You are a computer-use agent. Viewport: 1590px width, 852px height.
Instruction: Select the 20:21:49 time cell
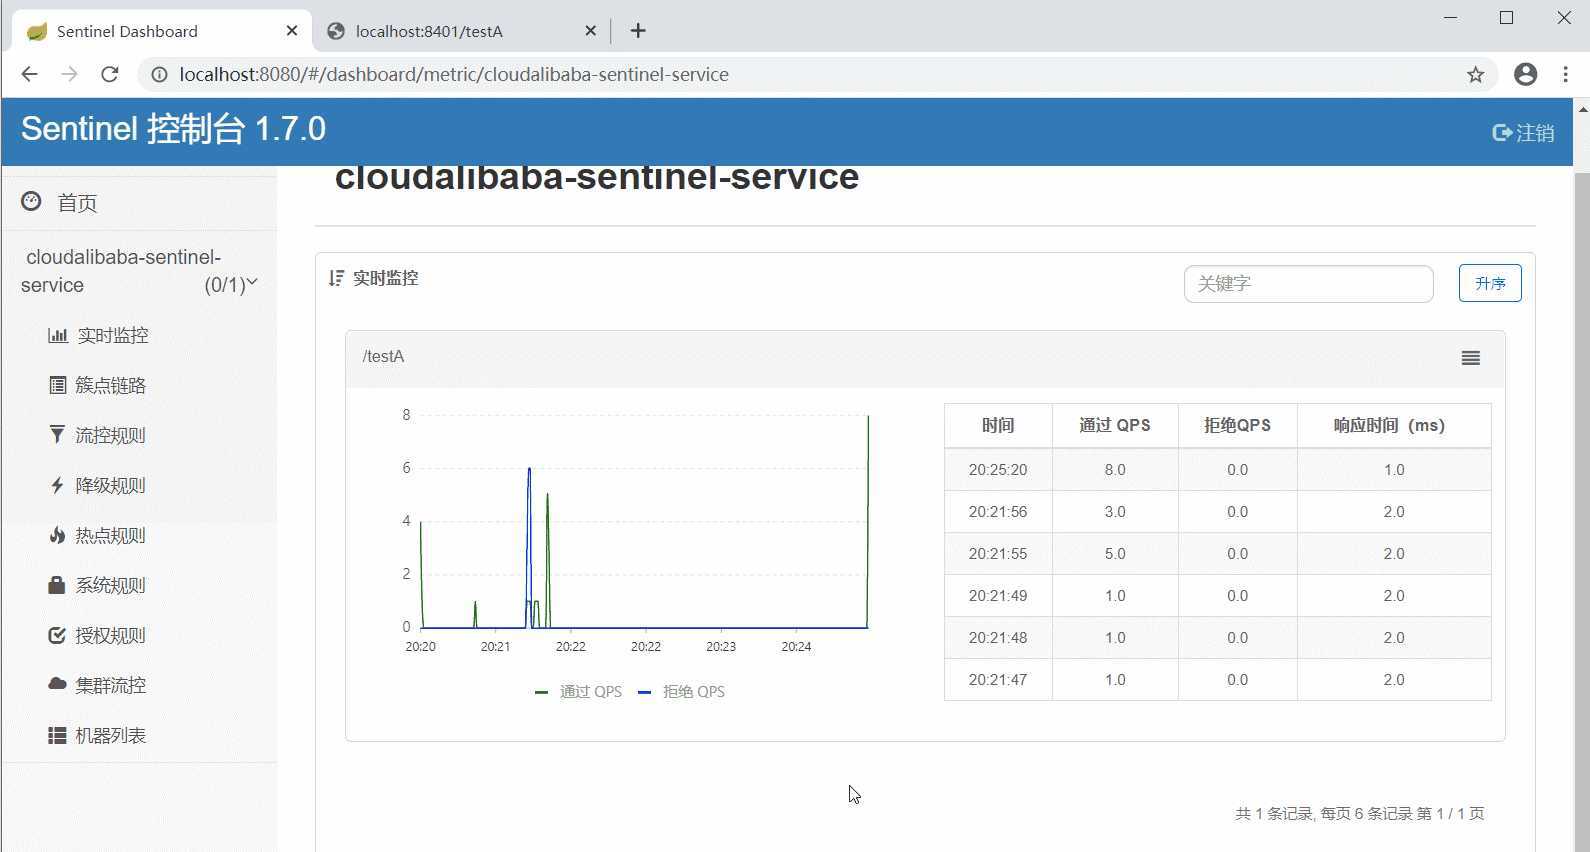998,595
